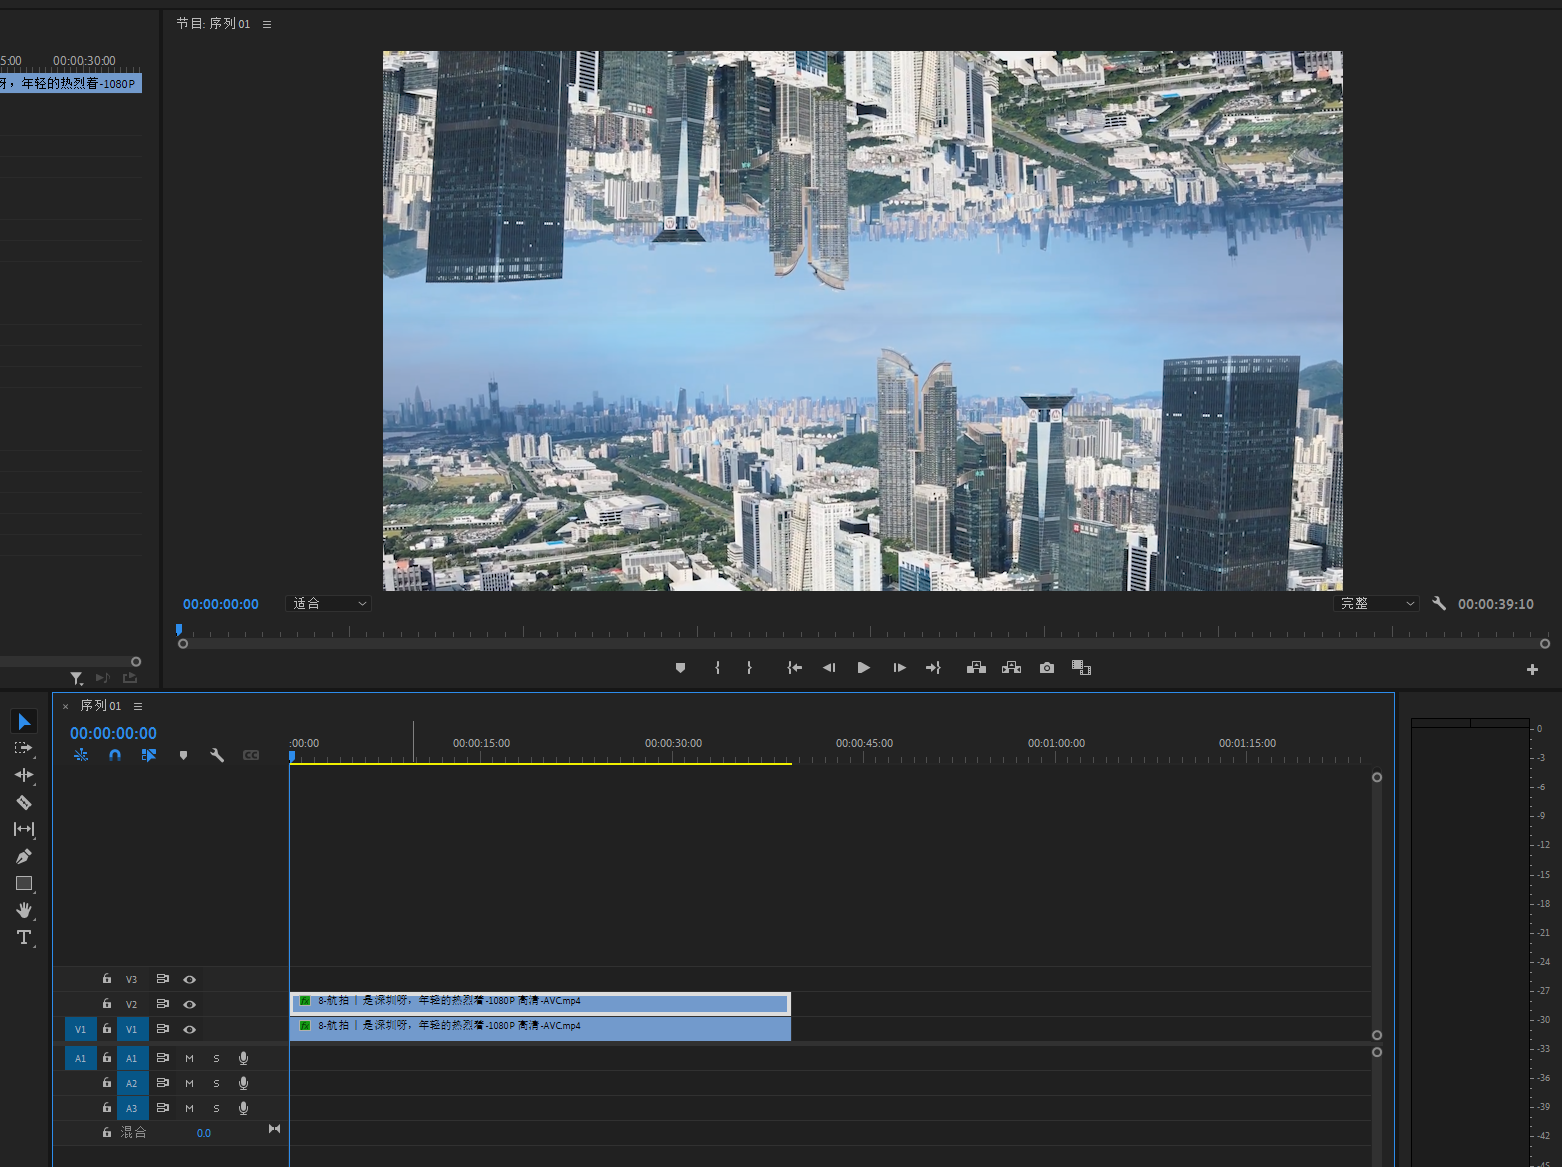The width and height of the screenshot is (1562, 1167).
Task: Mute audio track A1
Action: click(189, 1058)
